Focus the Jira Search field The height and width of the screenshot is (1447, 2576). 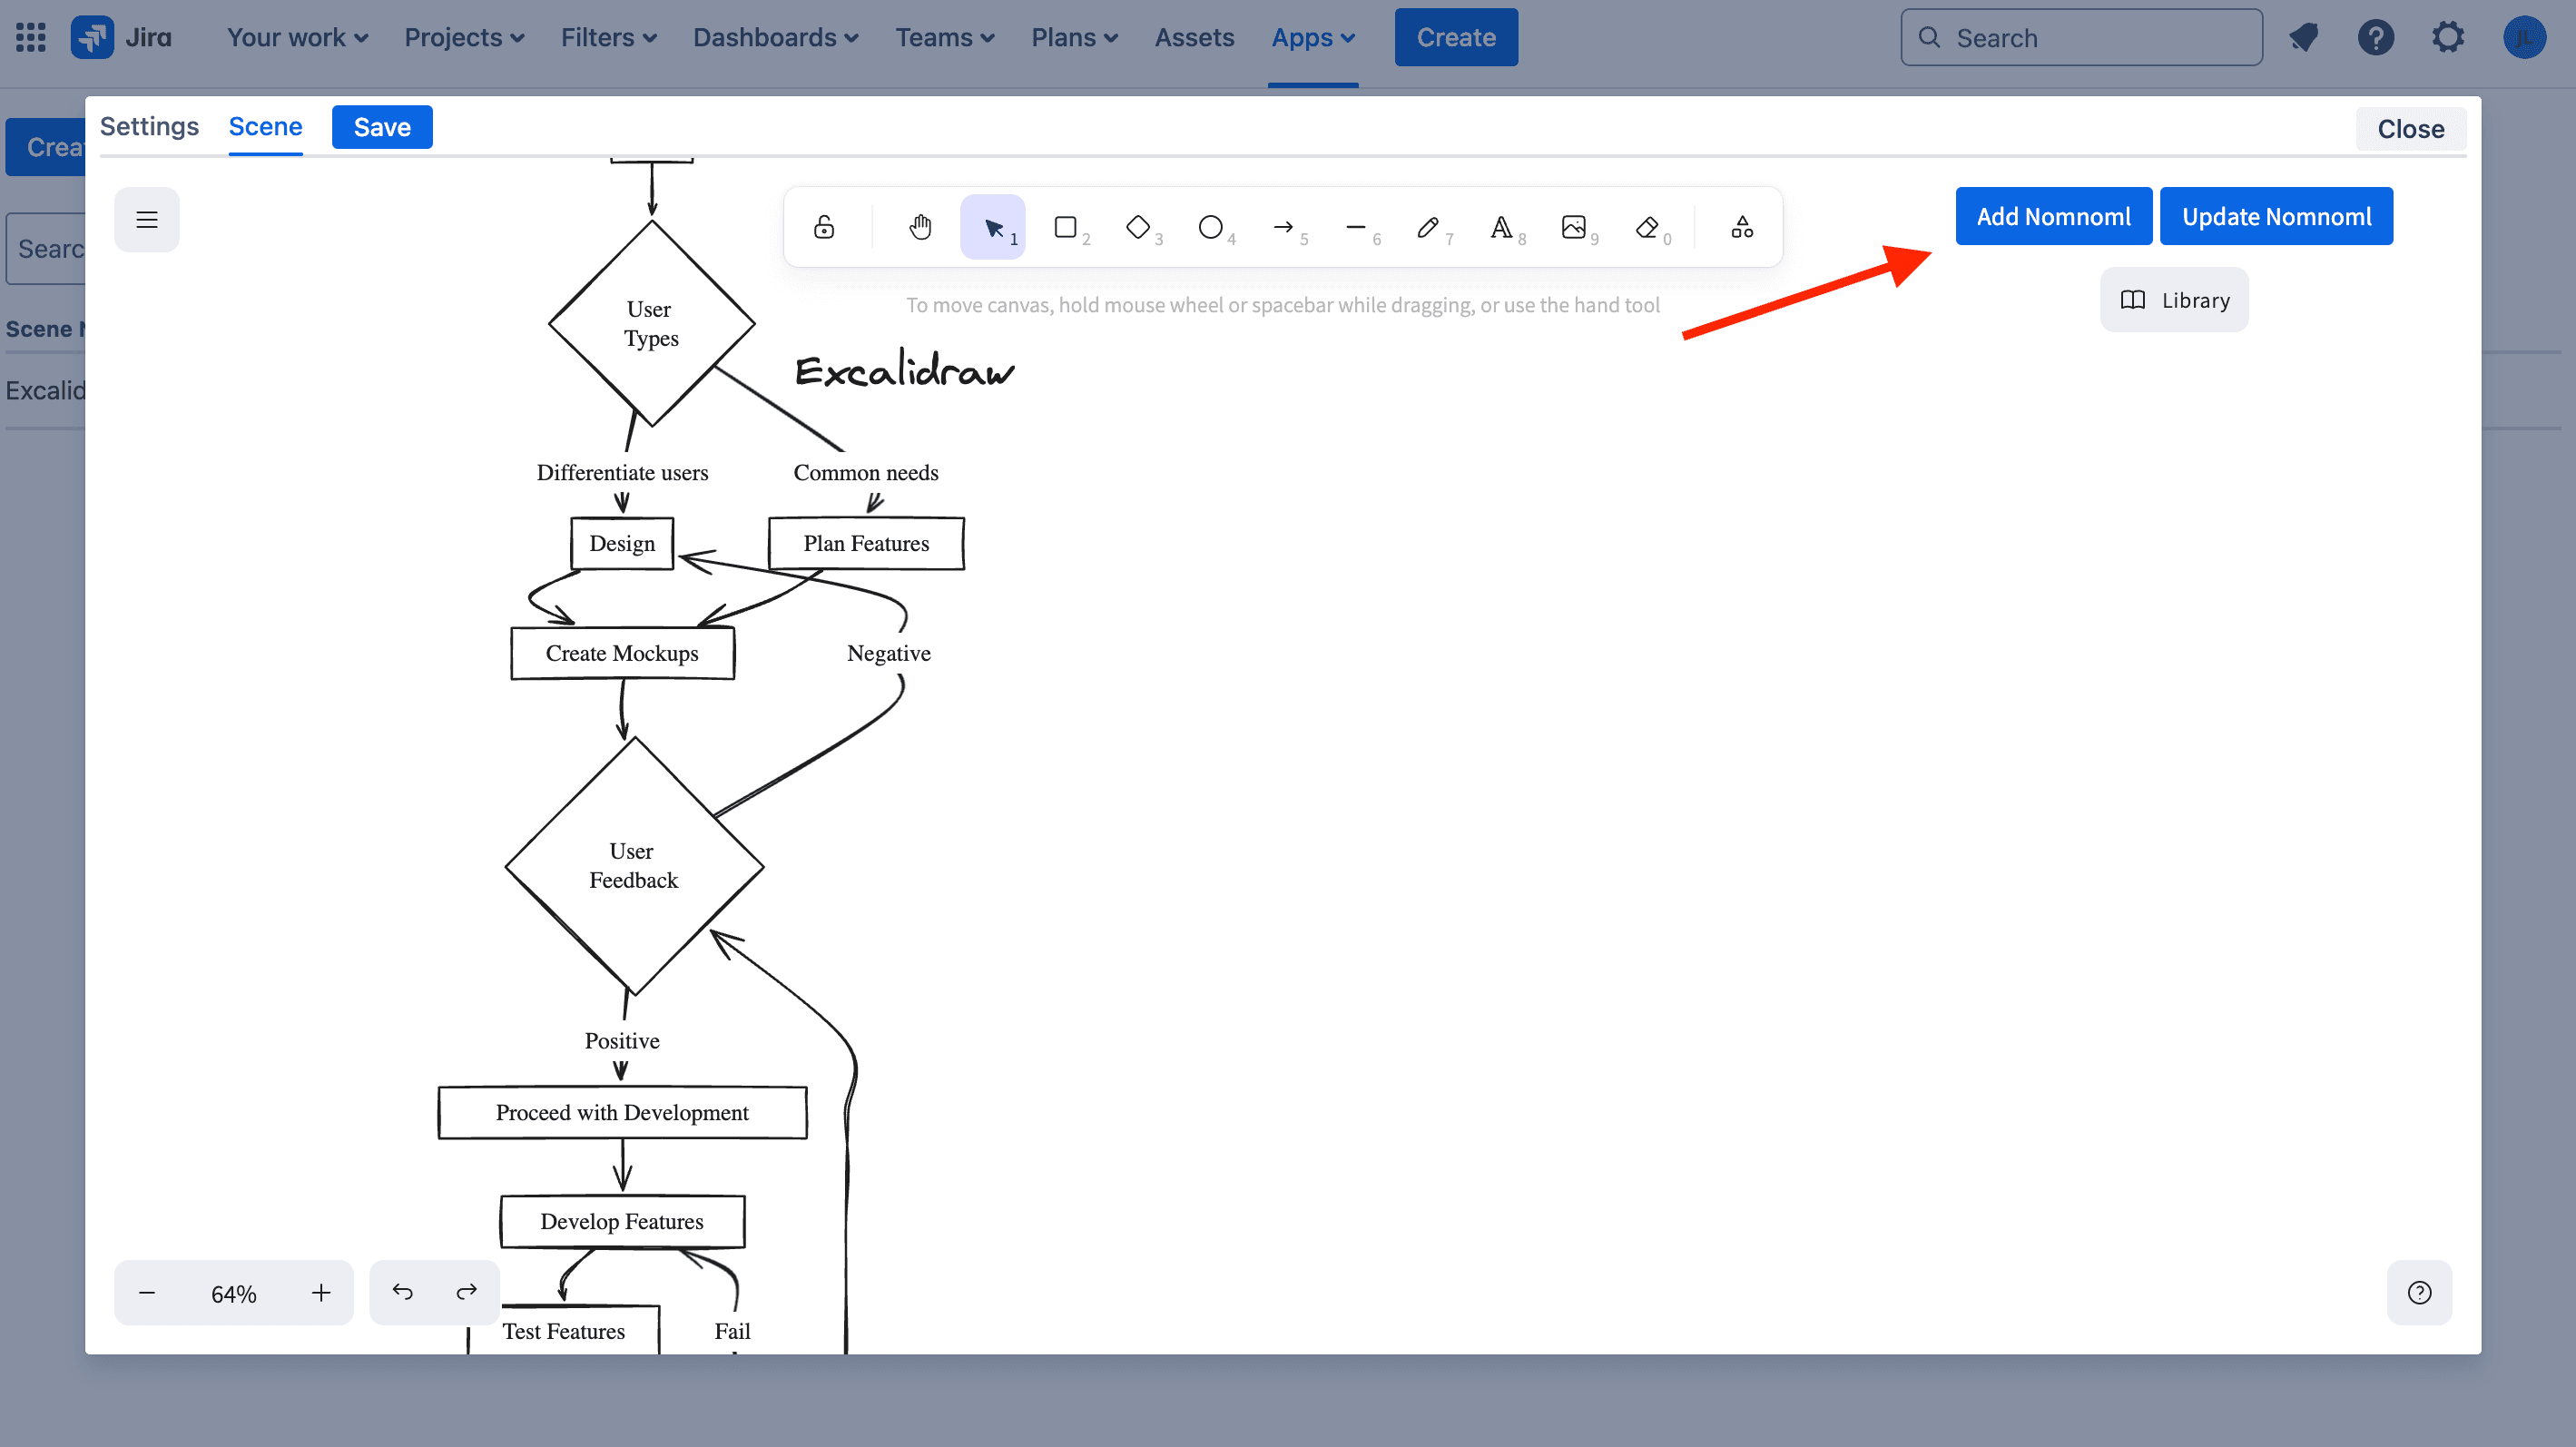[x=2082, y=37]
